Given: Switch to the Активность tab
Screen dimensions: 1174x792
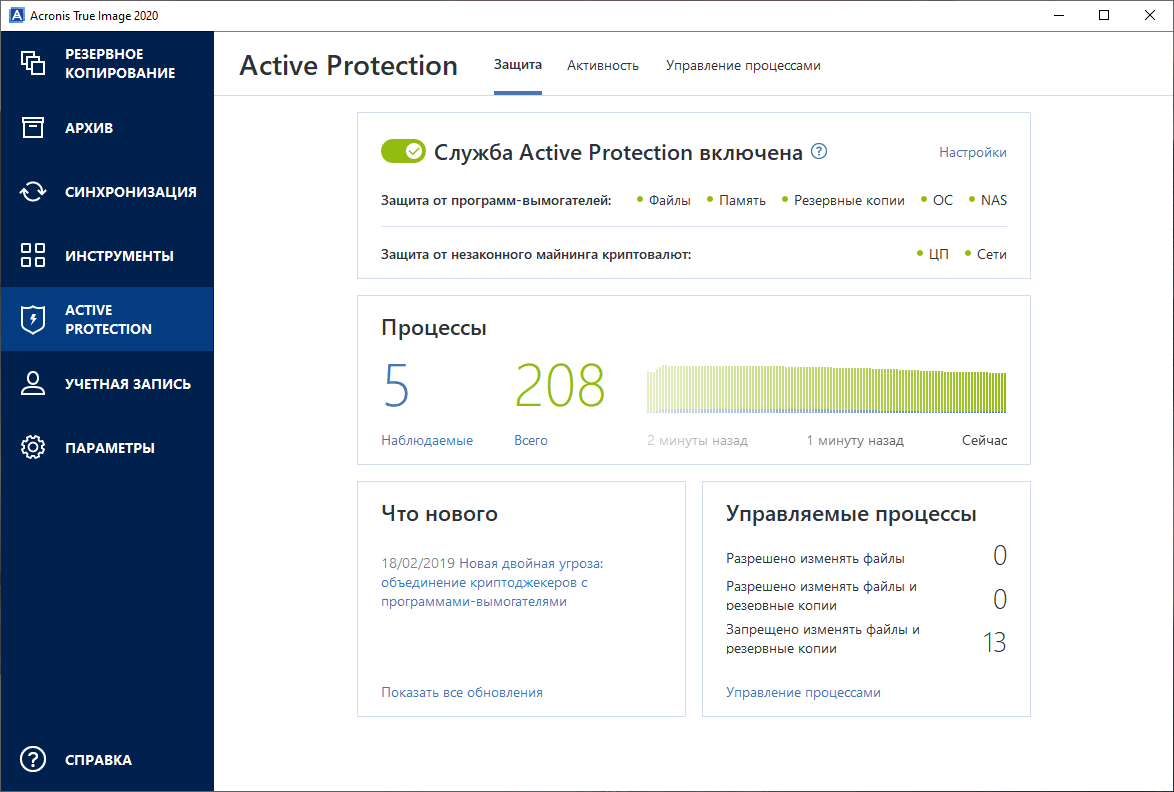Looking at the screenshot, I should click(602, 64).
